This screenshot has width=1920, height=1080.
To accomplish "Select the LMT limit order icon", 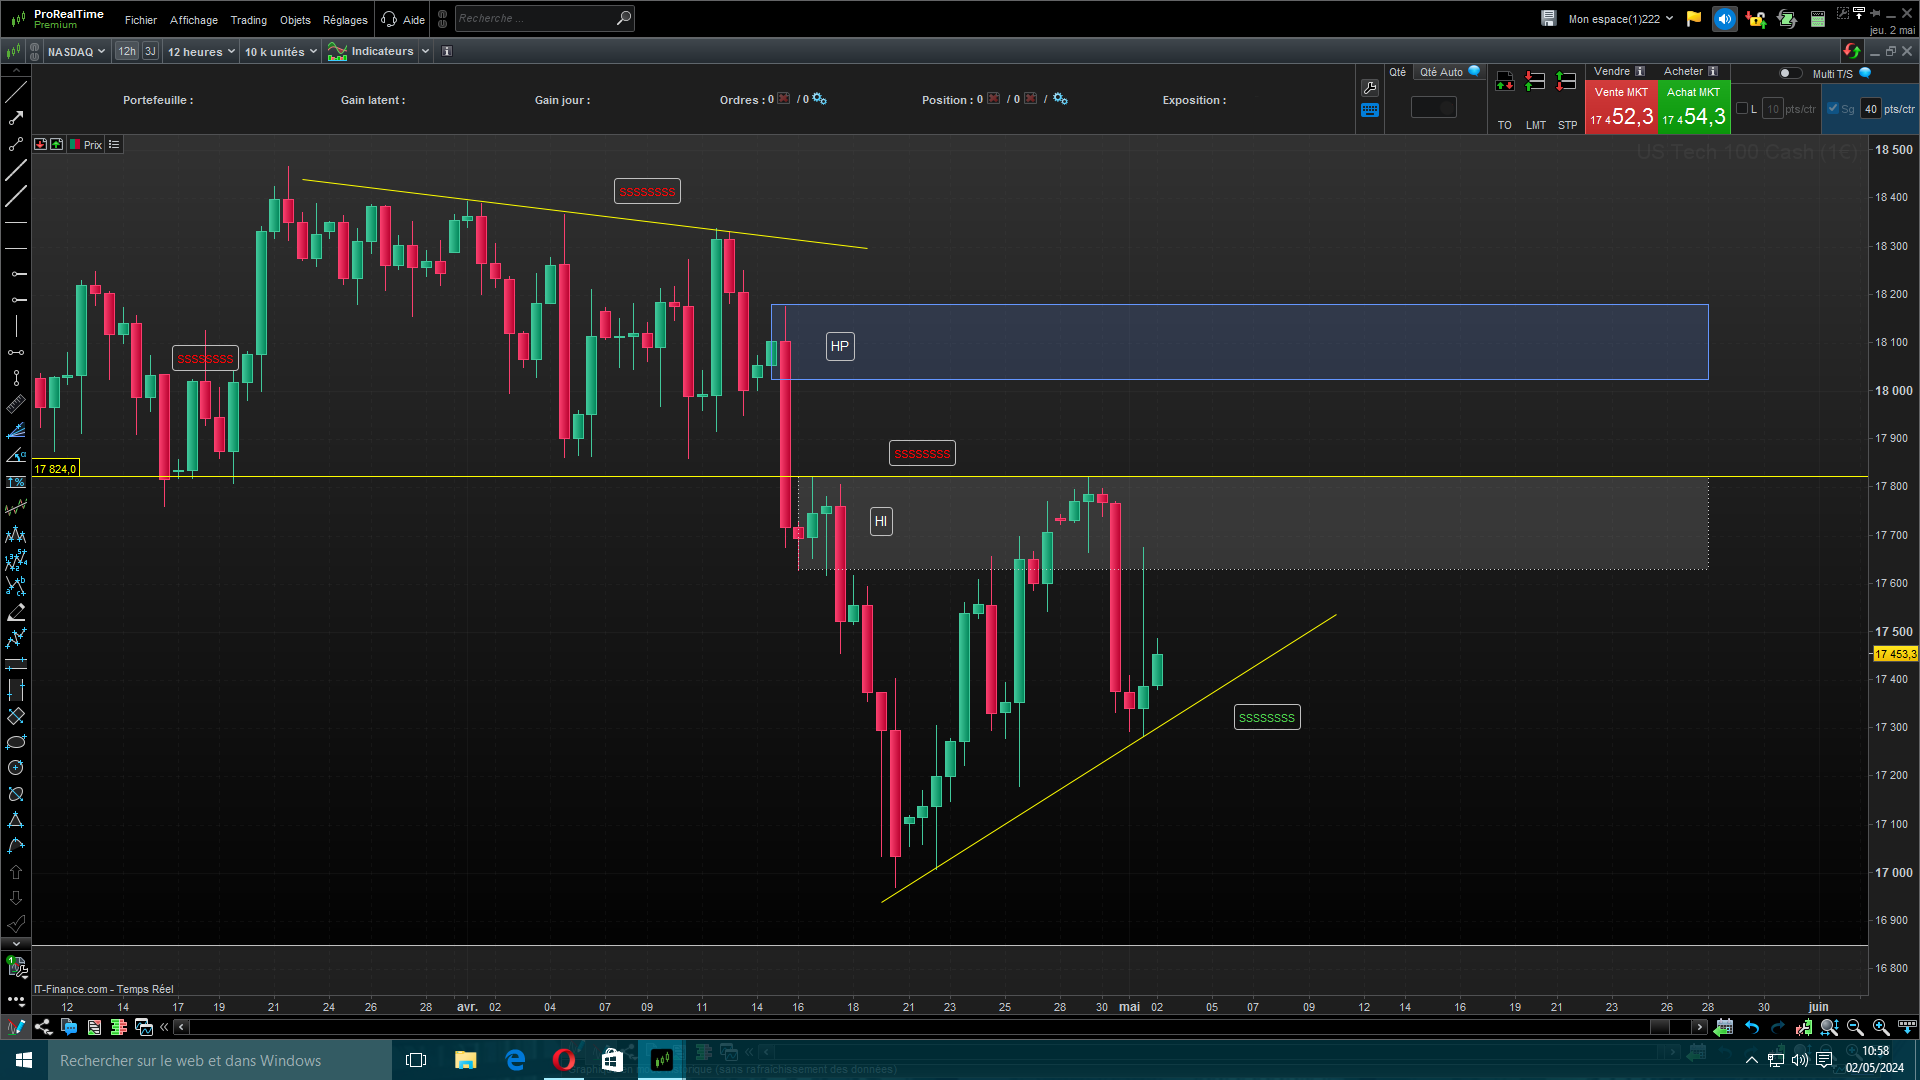I will pyautogui.click(x=1535, y=82).
